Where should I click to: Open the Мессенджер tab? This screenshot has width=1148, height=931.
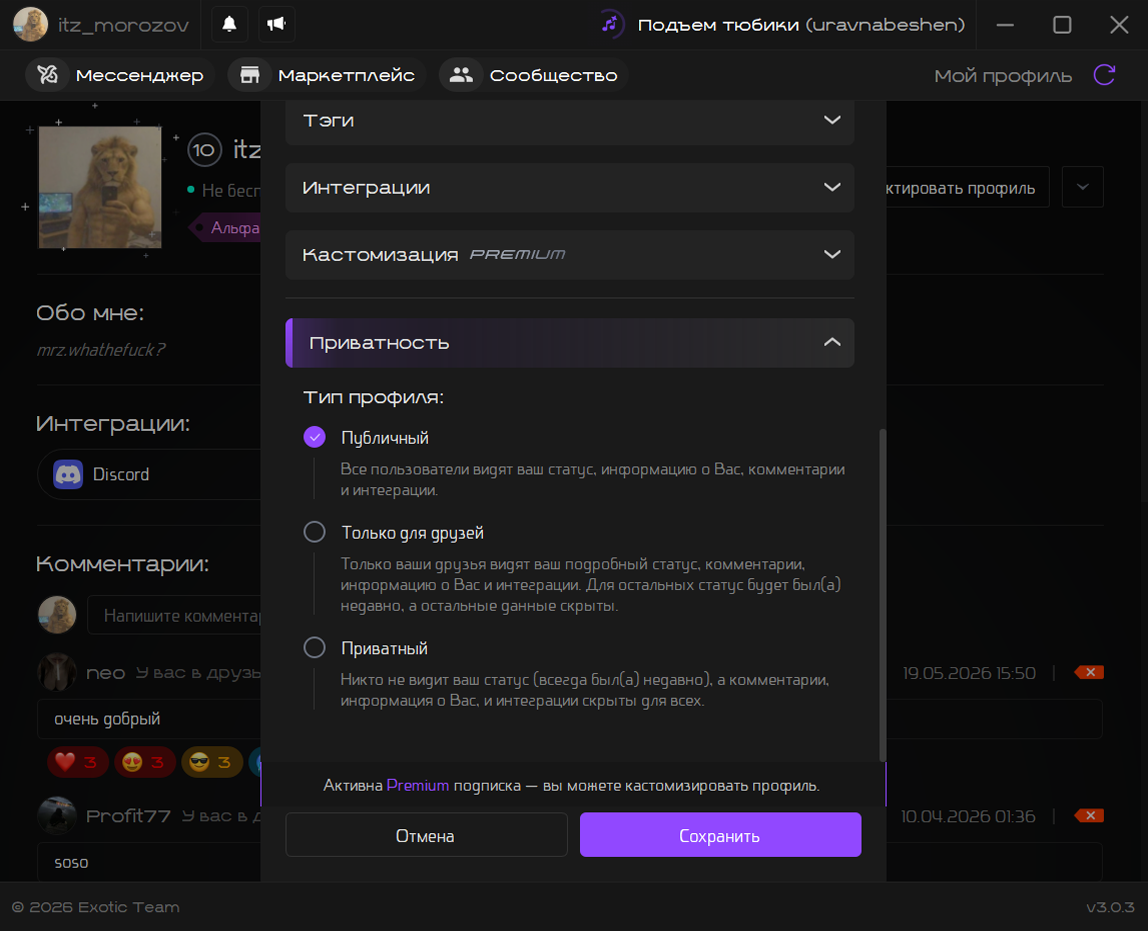pyautogui.click(x=119, y=75)
